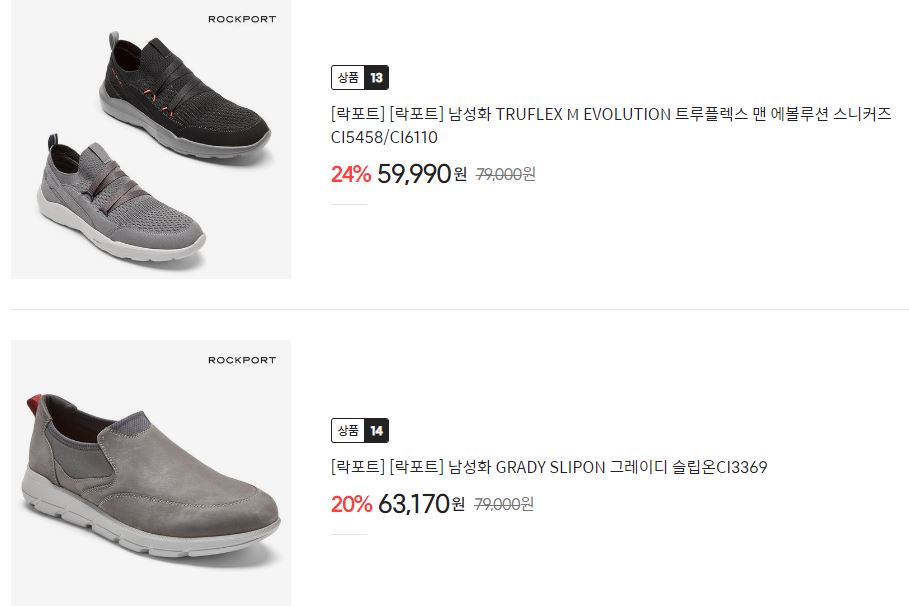Click the black number 13 label

coord(376,78)
